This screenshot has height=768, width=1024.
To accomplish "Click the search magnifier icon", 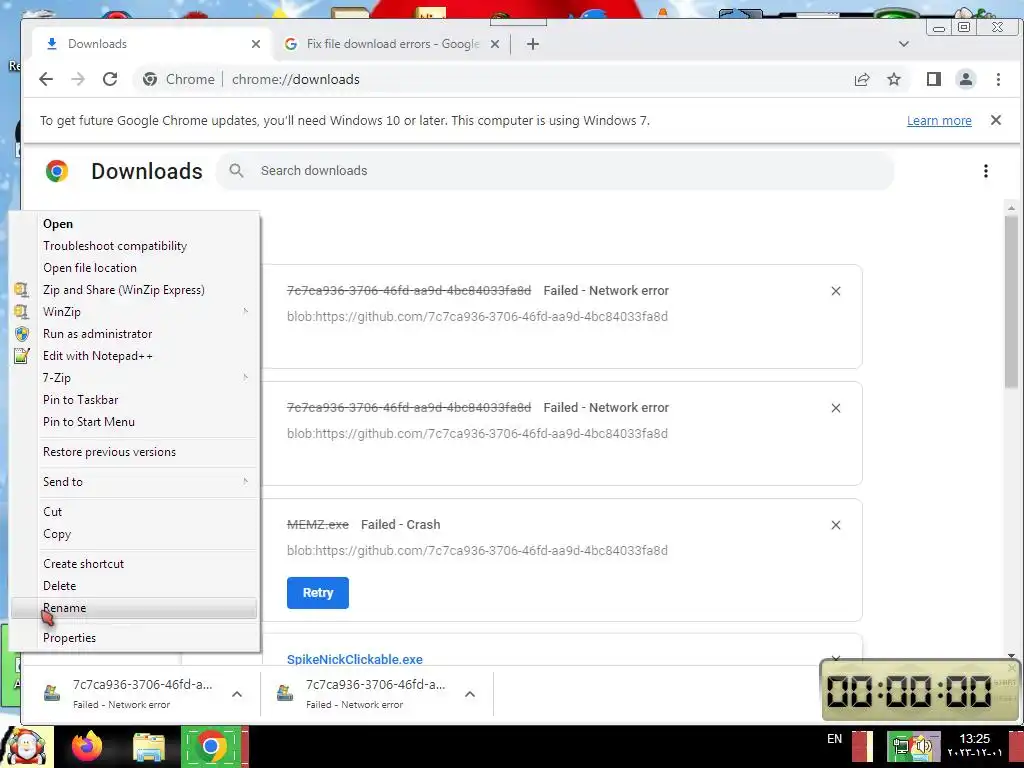I will click(236, 171).
